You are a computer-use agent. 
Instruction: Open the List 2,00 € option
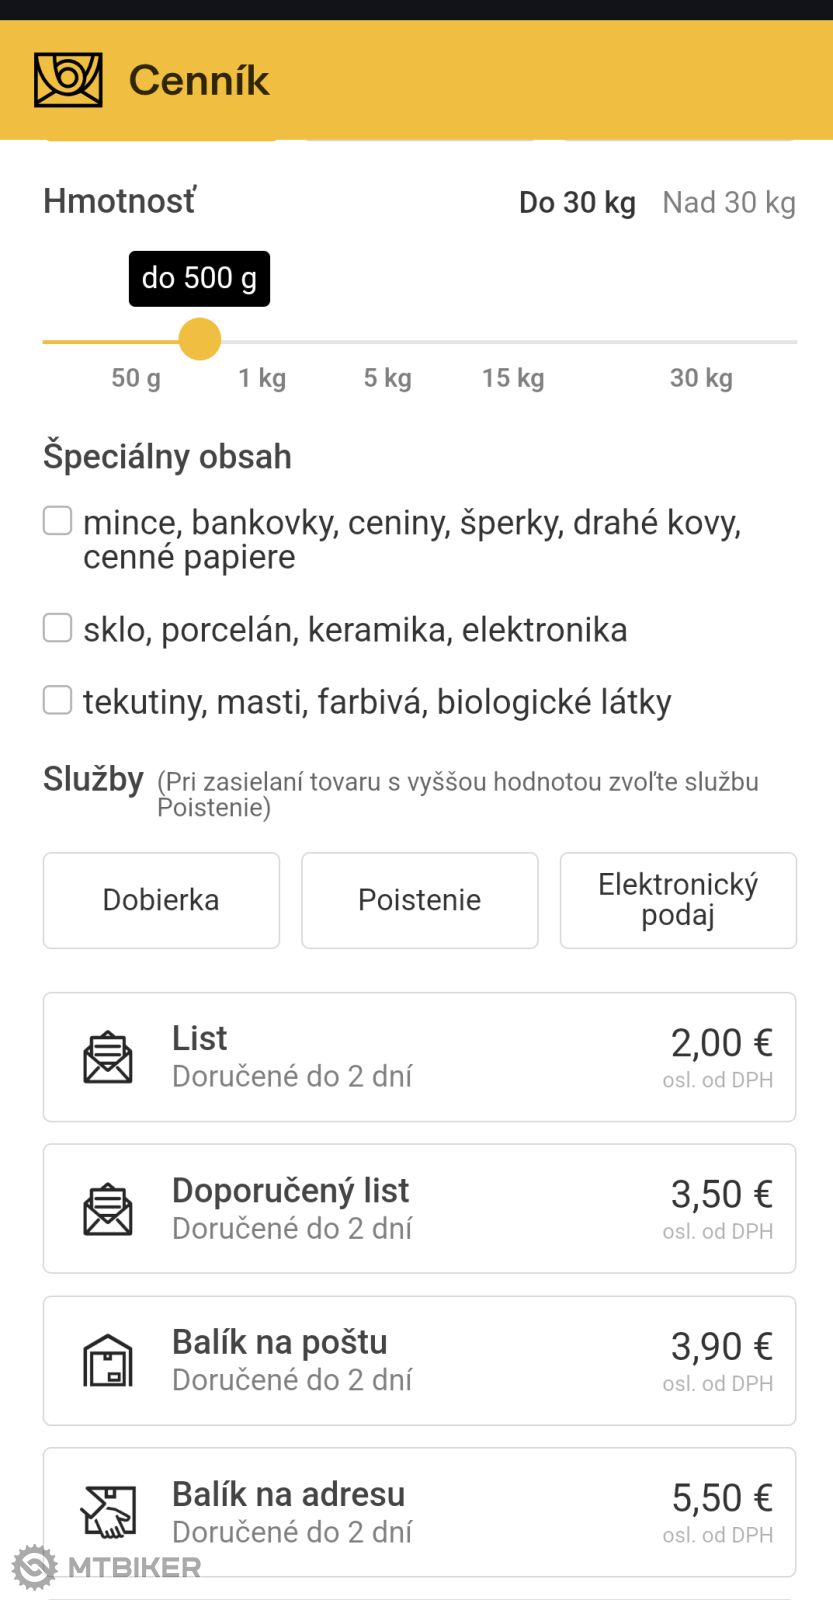pyautogui.click(x=419, y=1057)
